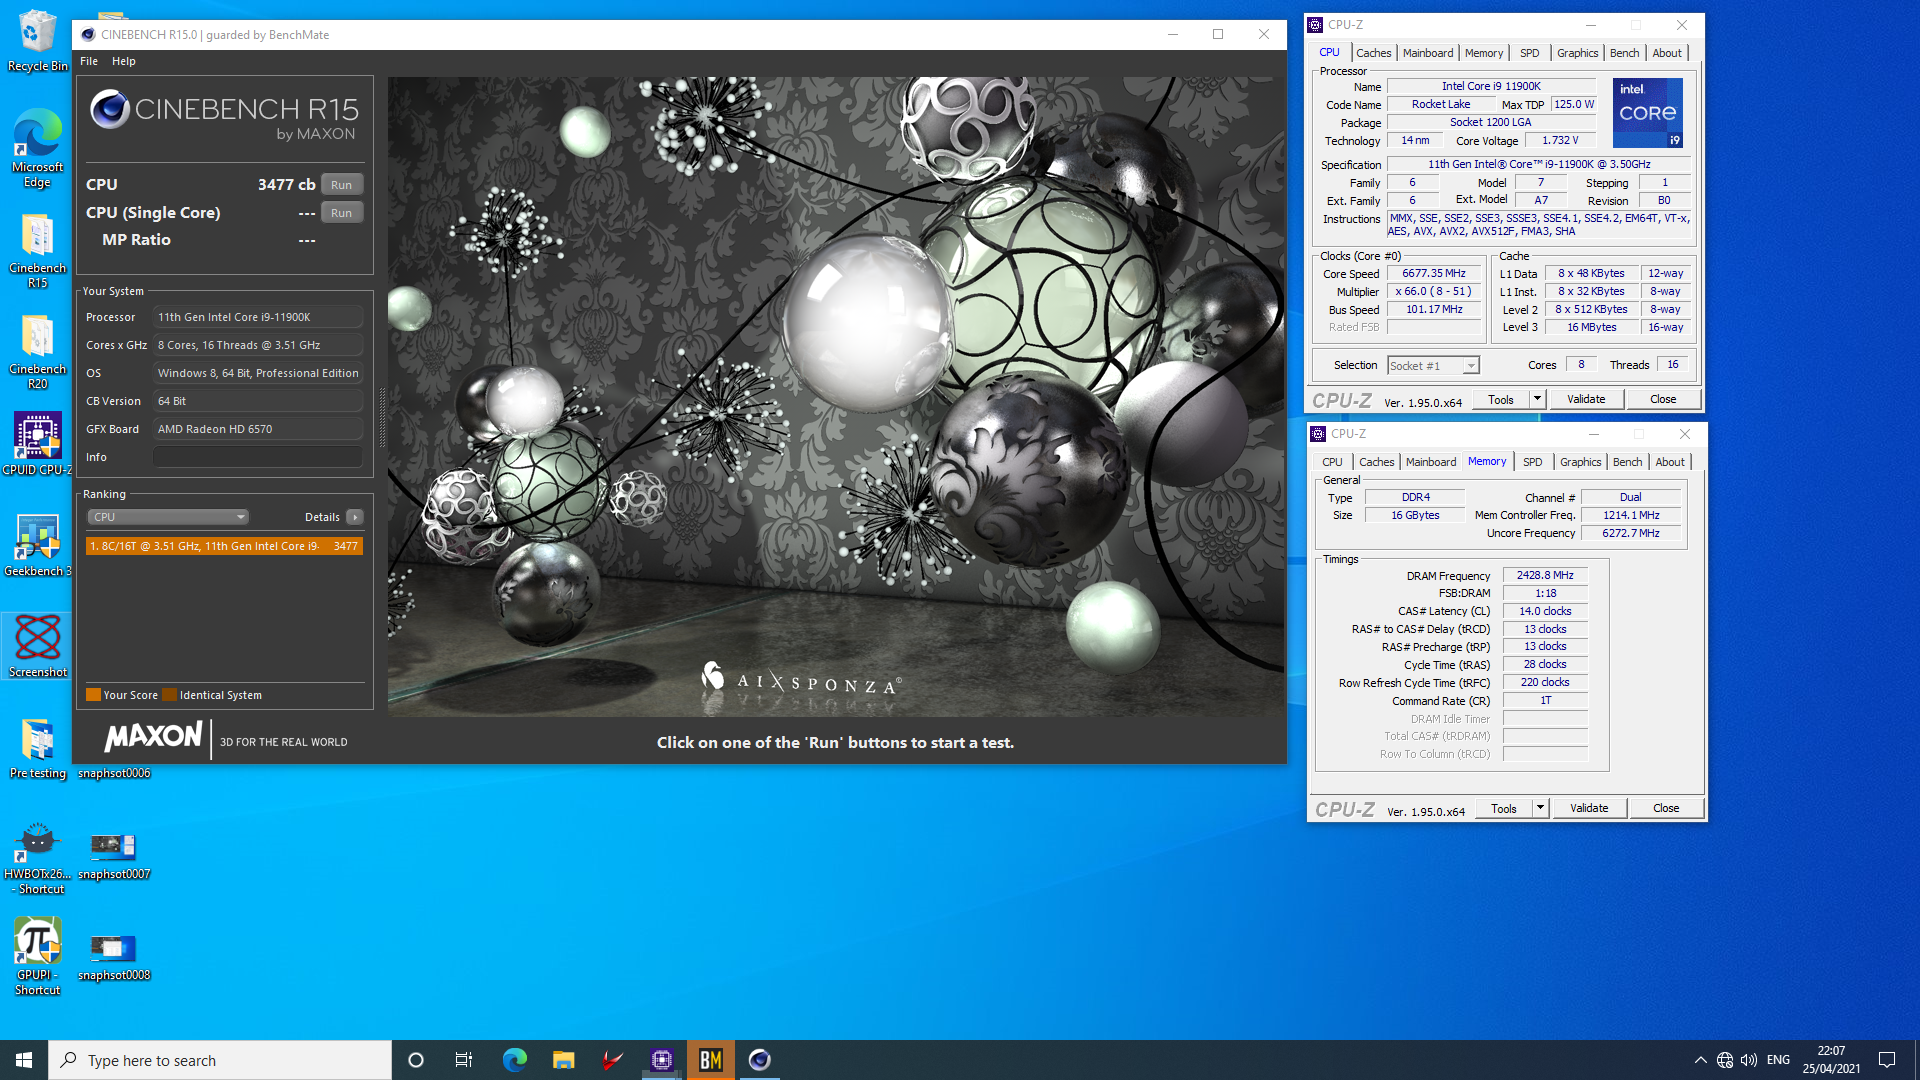Select the snaphsot0006 desktop file

pos(114,773)
